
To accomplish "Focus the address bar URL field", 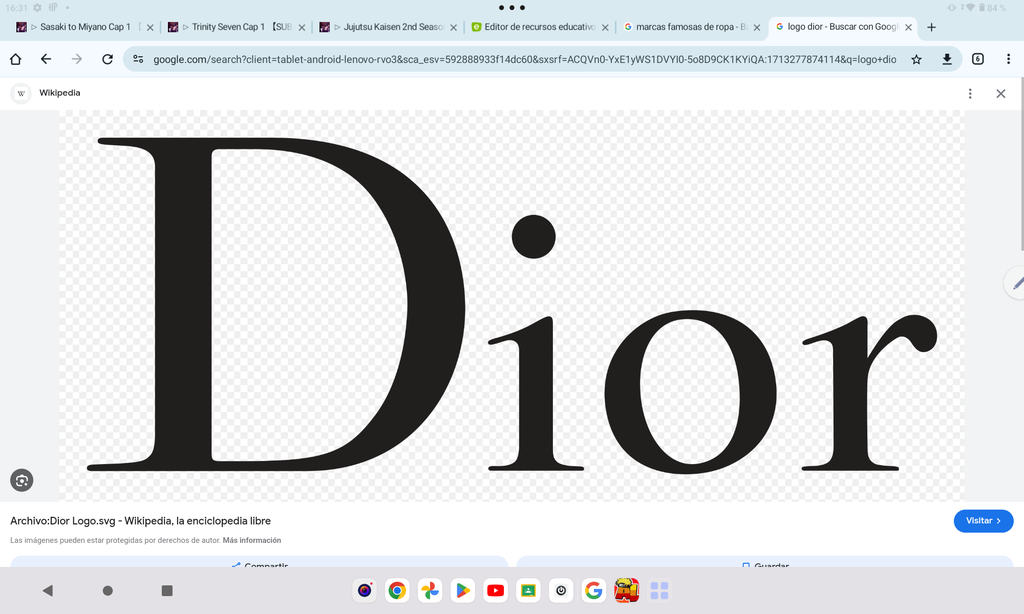I will click(524, 59).
